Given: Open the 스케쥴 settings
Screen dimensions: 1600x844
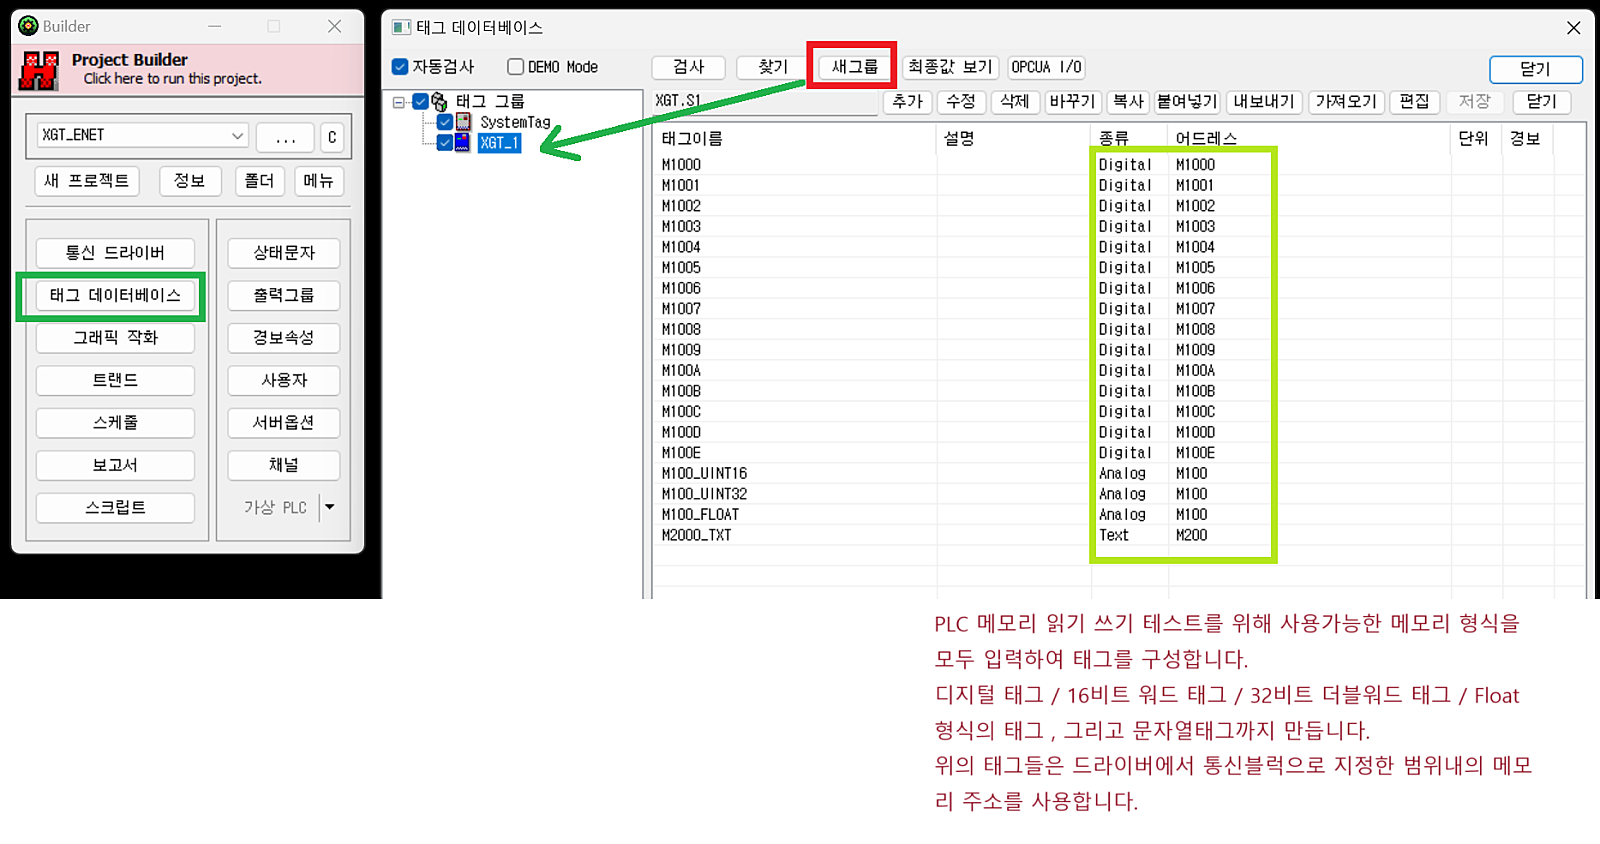Looking at the screenshot, I should [x=115, y=423].
